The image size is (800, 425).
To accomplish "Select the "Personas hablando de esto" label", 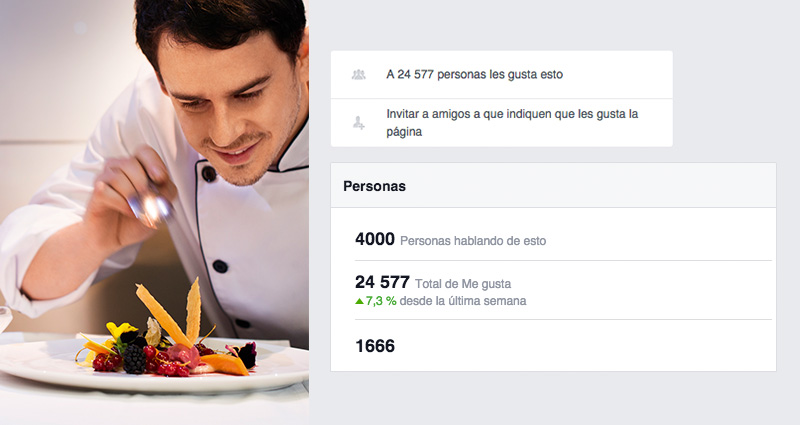I will (473, 241).
